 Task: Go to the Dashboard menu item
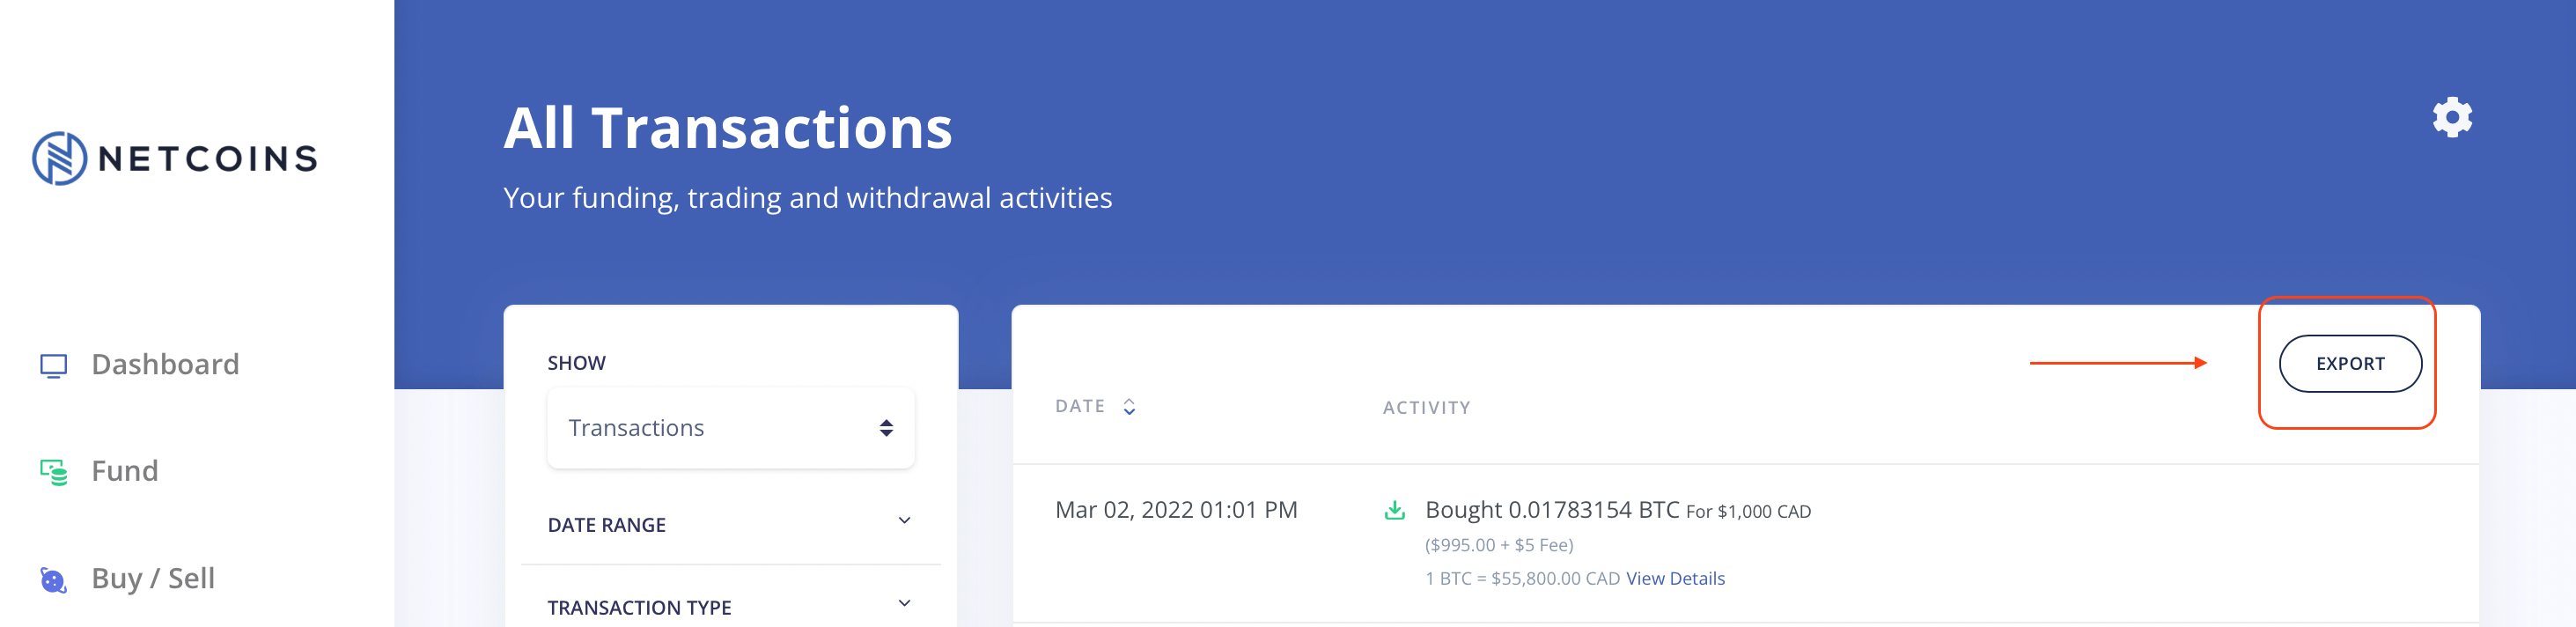point(165,364)
